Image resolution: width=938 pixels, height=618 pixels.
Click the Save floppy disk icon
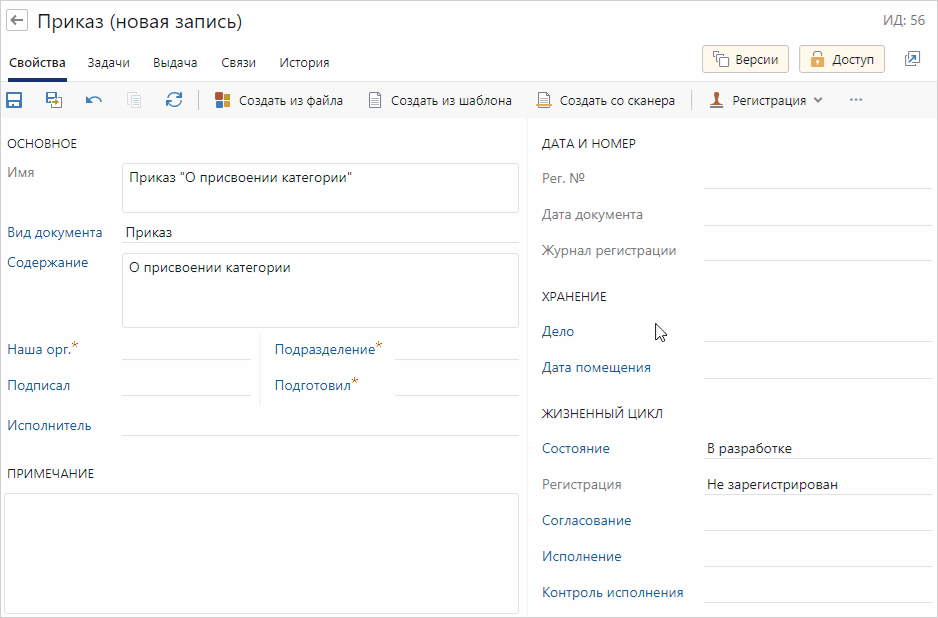(15, 100)
